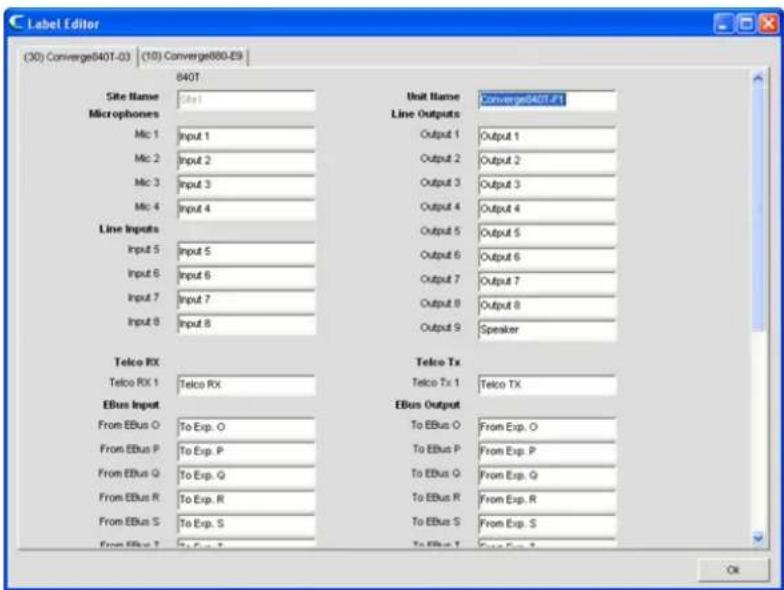The image size is (784, 590).
Task: Click the To EBus S field
Action: (x=547, y=524)
